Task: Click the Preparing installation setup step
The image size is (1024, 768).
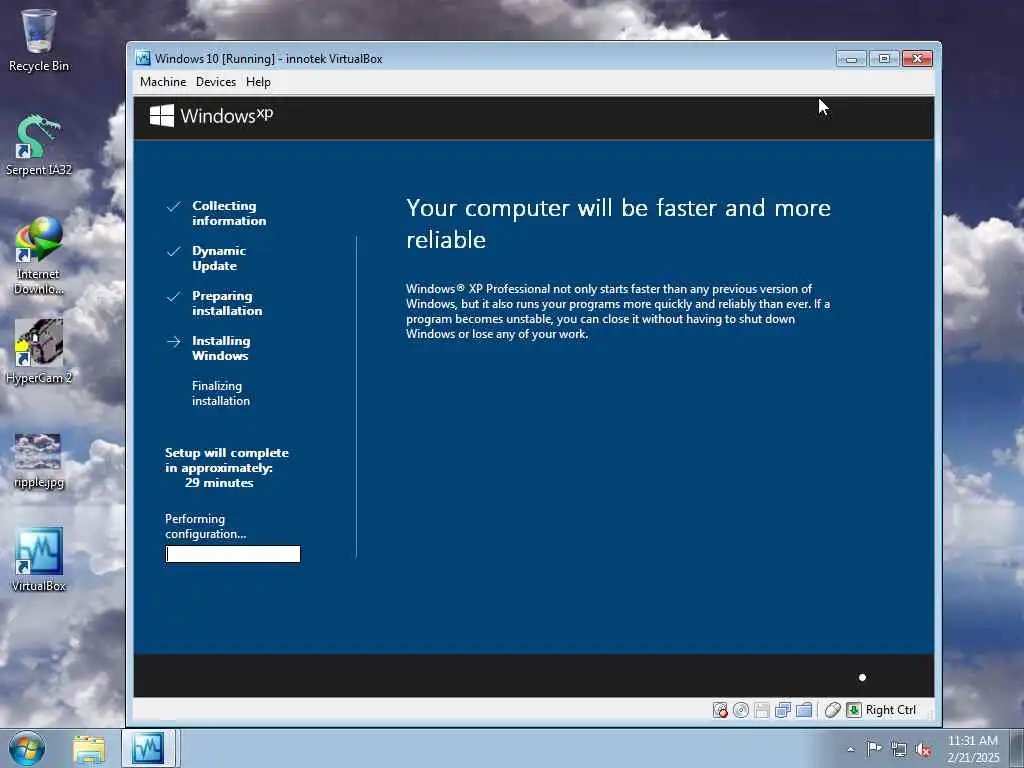Action: coord(227,303)
